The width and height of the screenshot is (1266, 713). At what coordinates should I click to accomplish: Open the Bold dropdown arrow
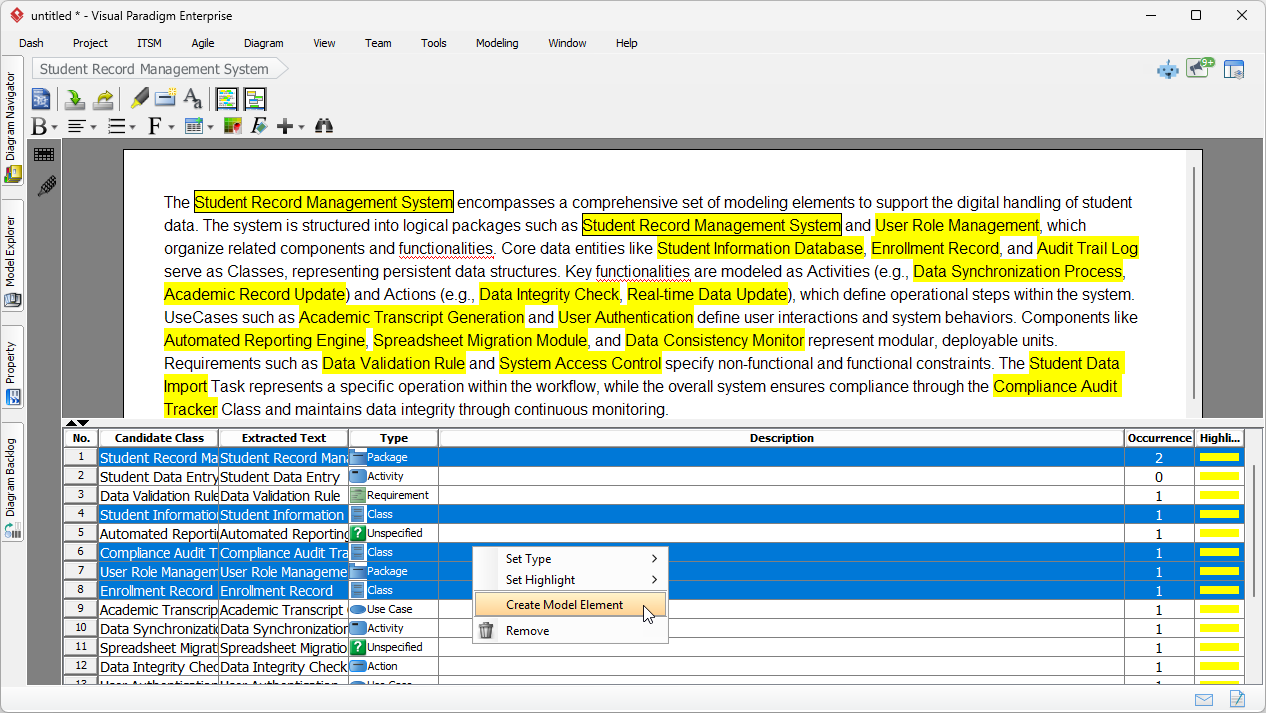(x=55, y=128)
